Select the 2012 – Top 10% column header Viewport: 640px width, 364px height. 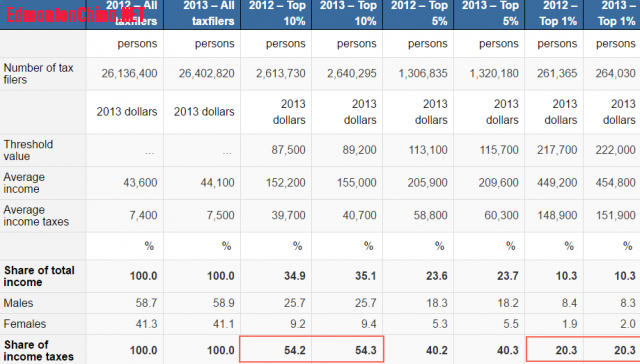(x=276, y=14)
